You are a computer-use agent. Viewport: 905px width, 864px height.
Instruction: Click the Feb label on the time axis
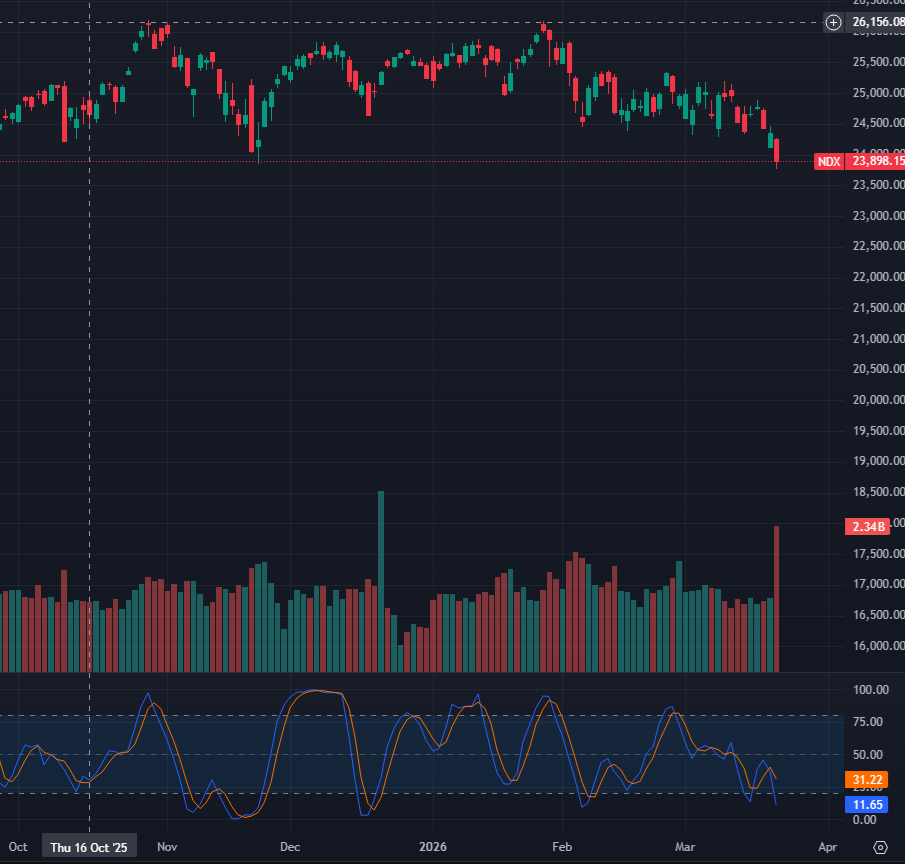(562, 847)
